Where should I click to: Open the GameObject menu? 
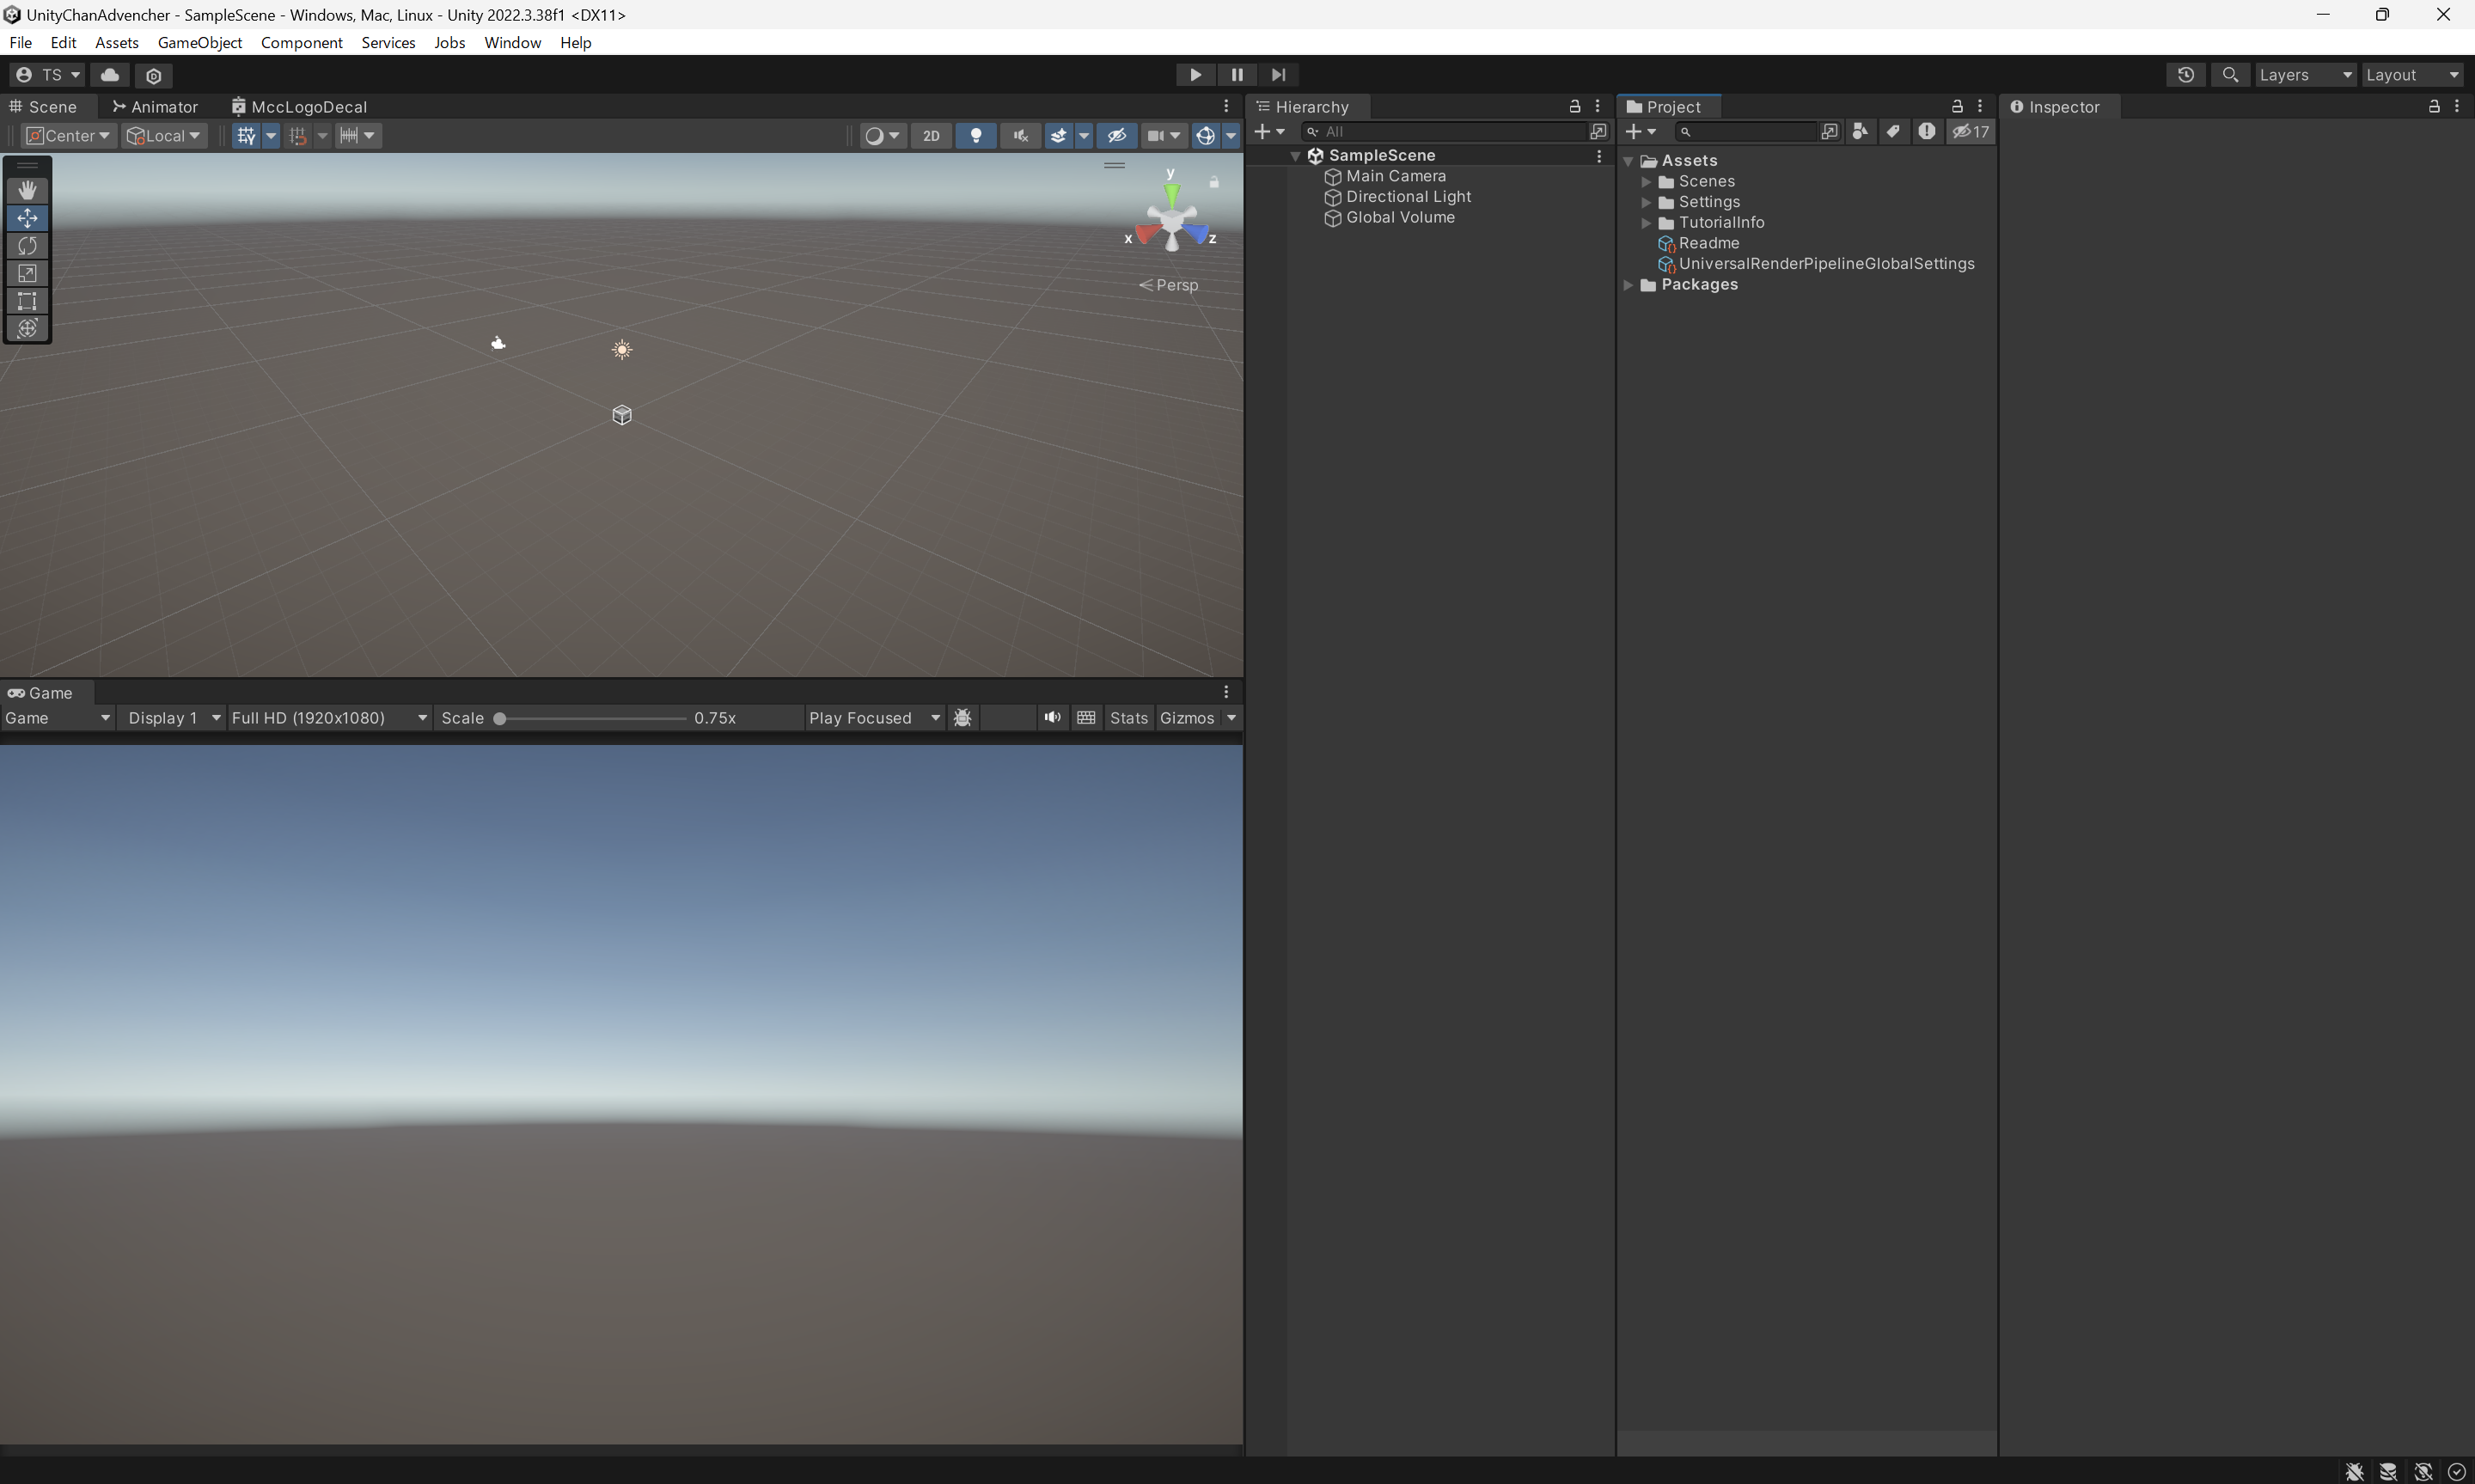(x=199, y=42)
